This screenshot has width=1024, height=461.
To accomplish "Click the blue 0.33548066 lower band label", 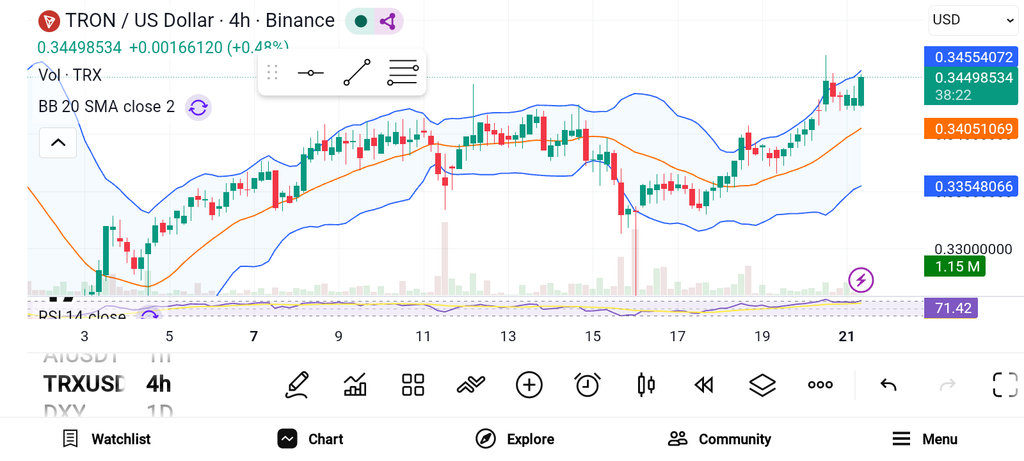I will pyautogui.click(x=971, y=186).
